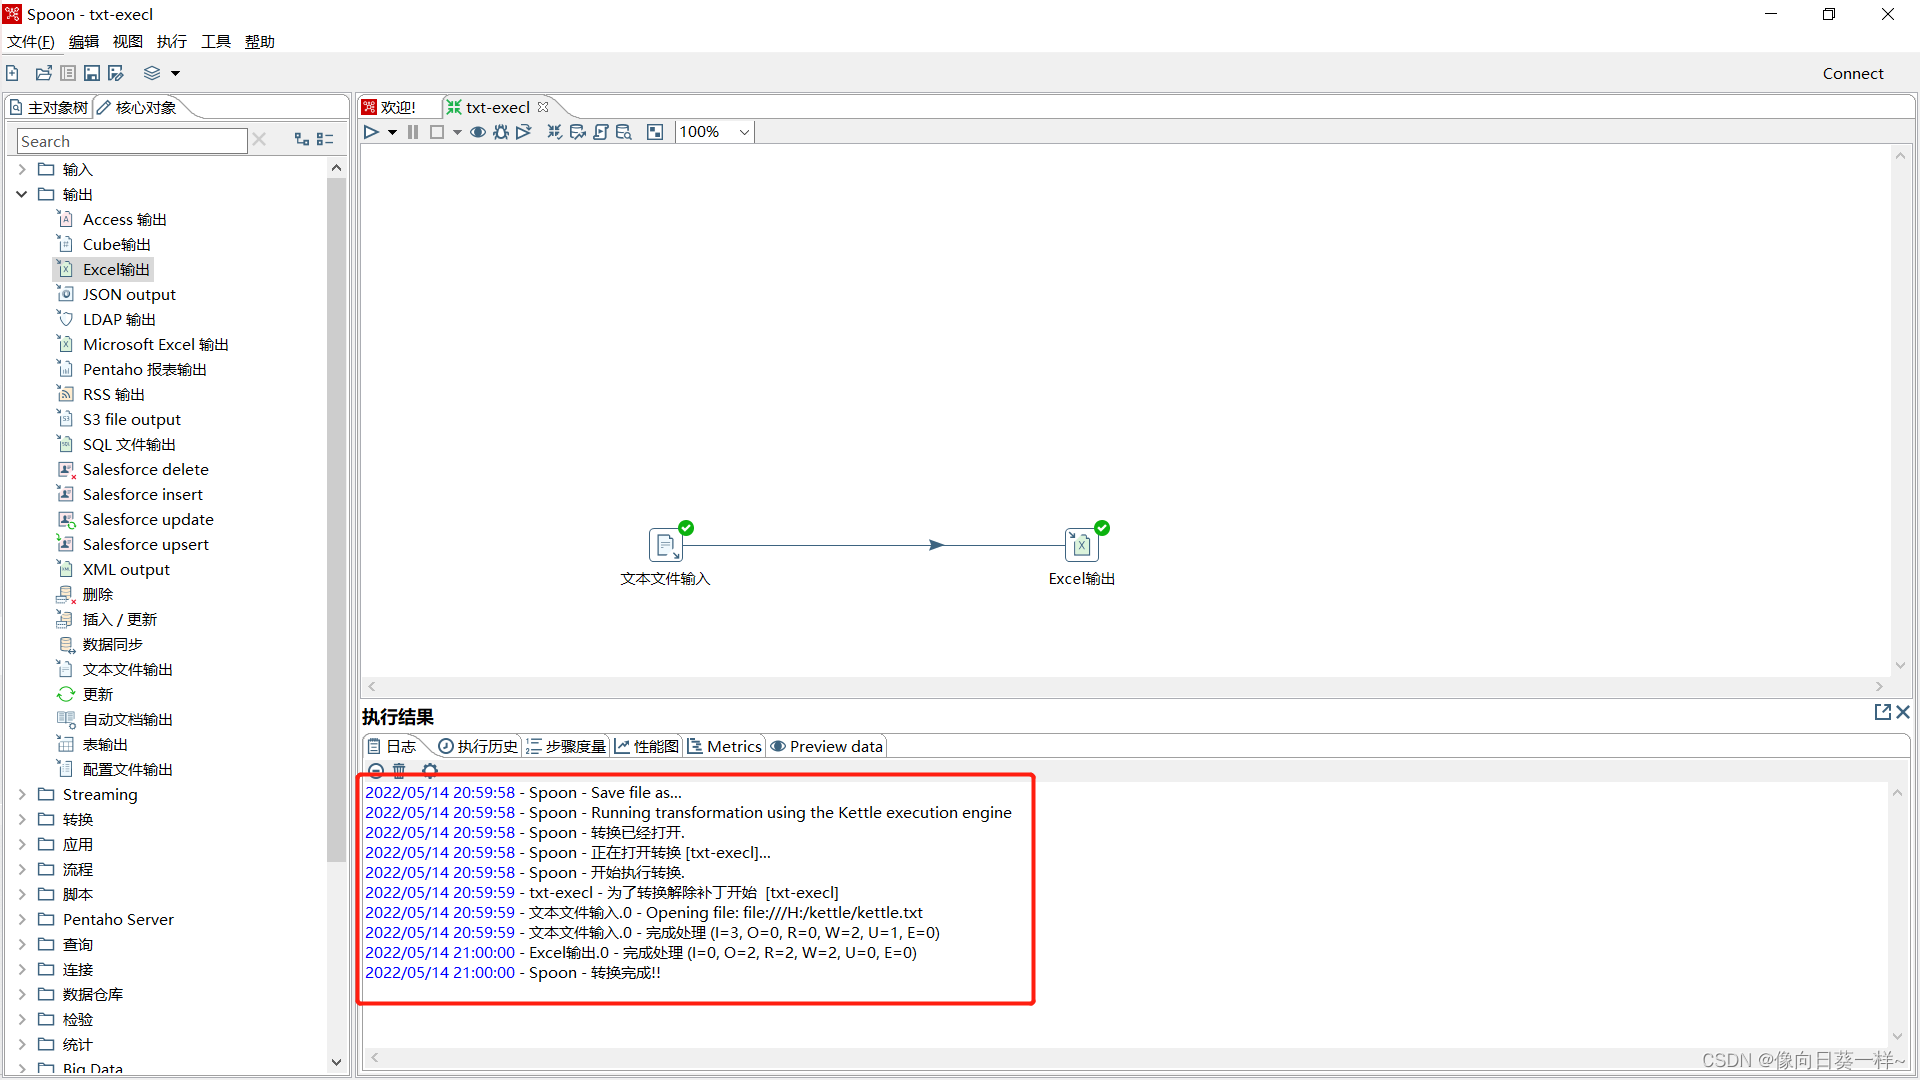Viewport: 1920px width, 1080px height.
Task: Expand the Streaming folder in the tree
Action: [21, 794]
